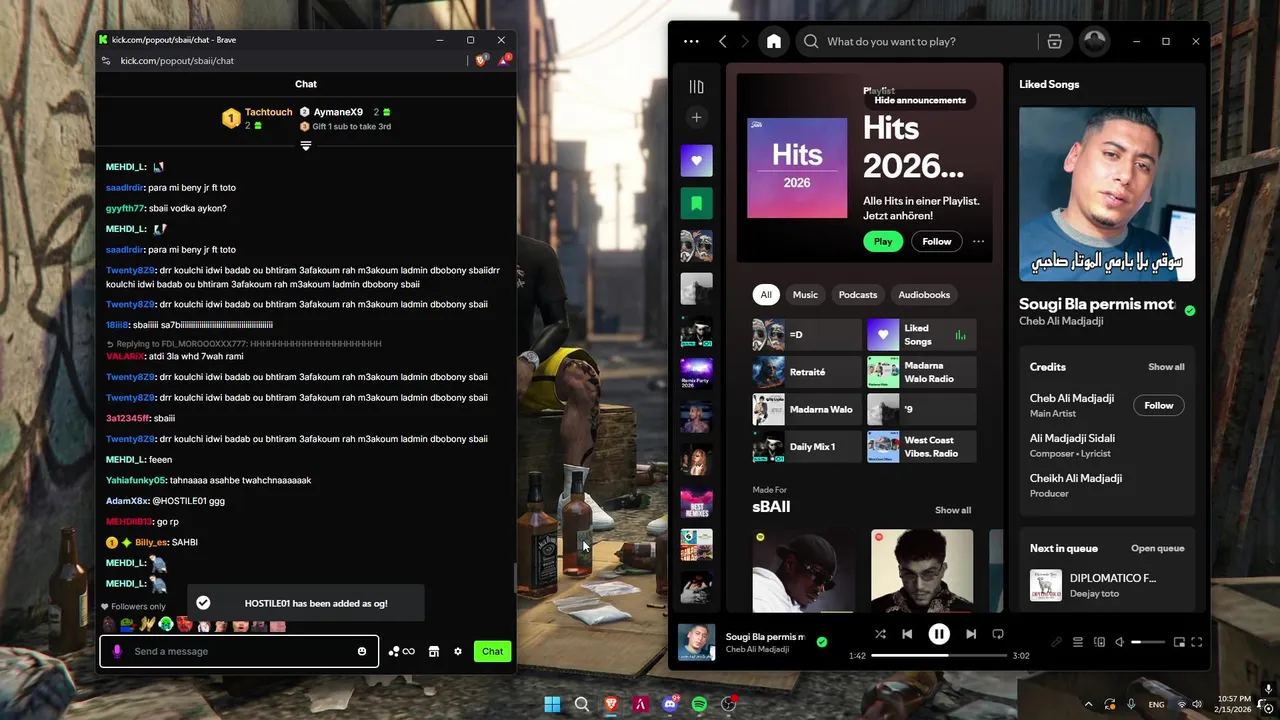Screen dimensions: 1280x720
Task: Open more options for Hits 2026 playlist
Action: pos(978,241)
